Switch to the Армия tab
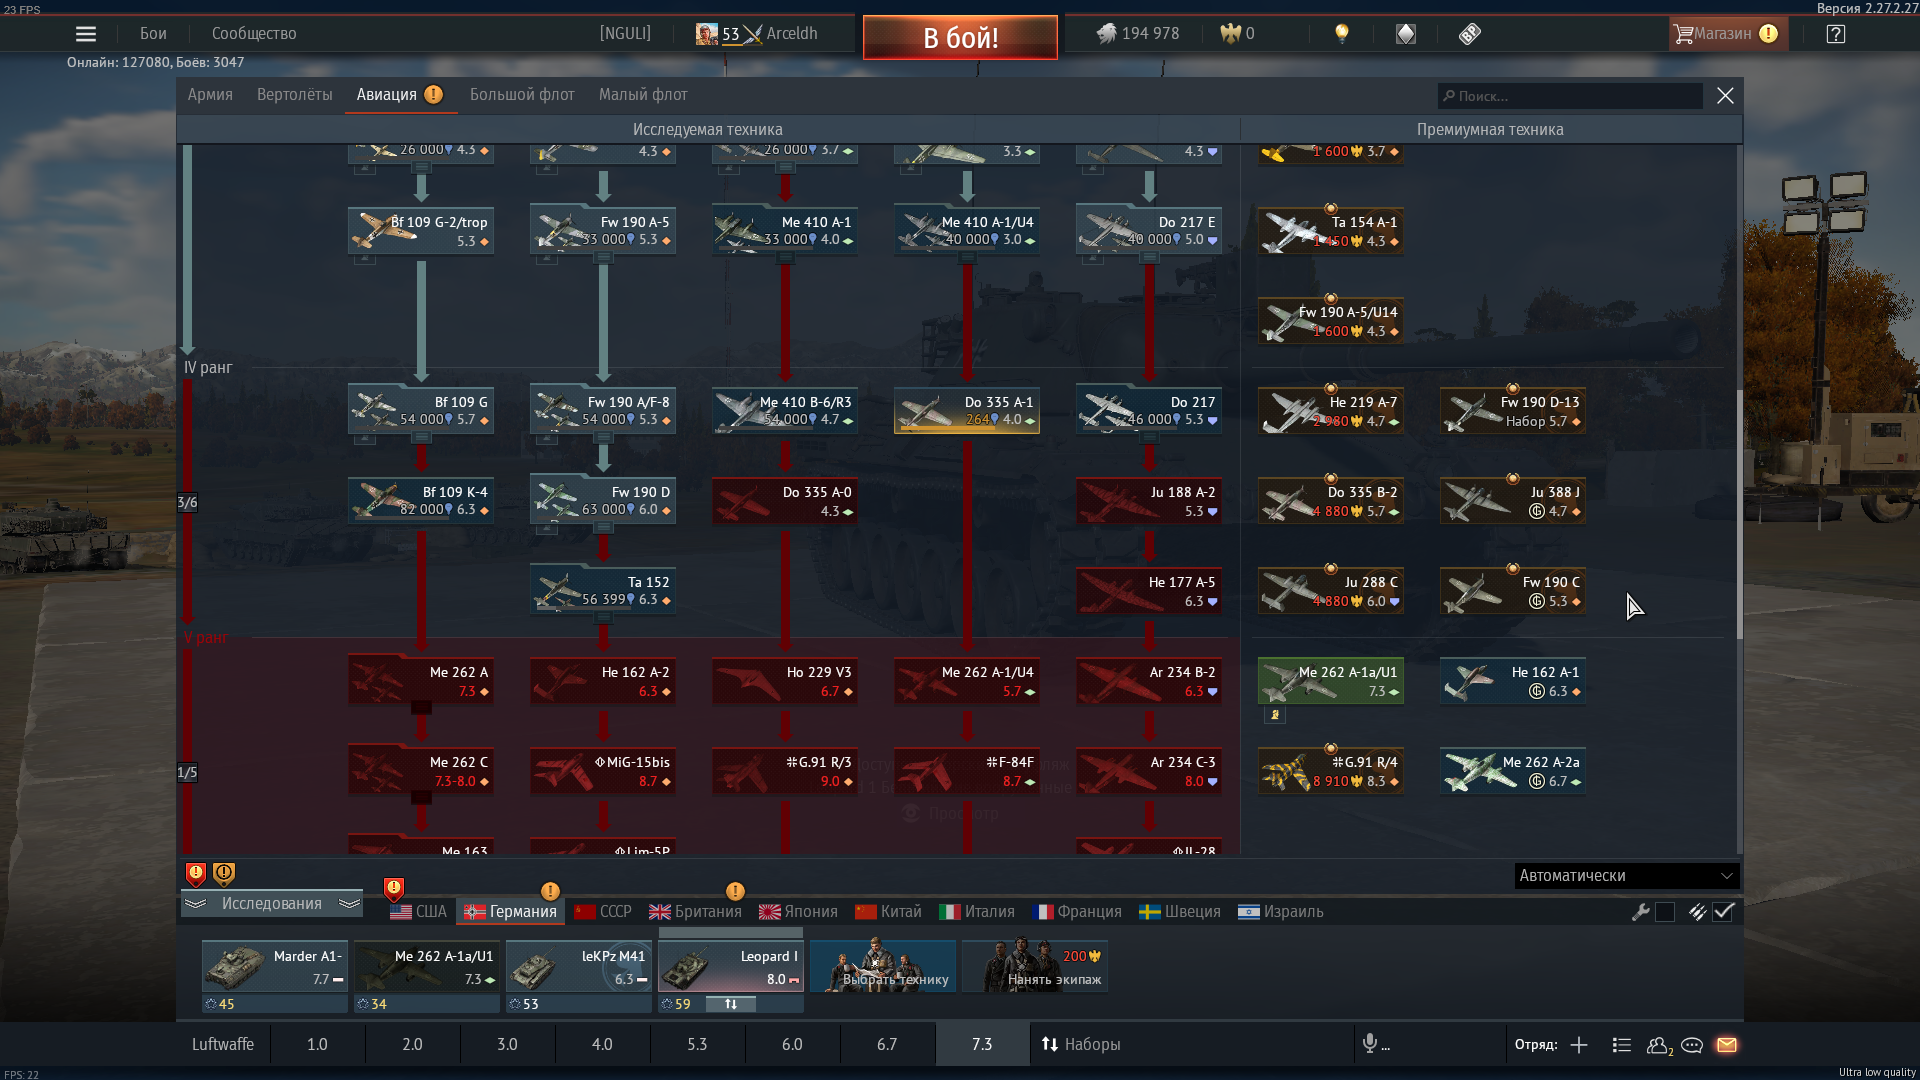This screenshot has height=1080, width=1920. tap(210, 95)
